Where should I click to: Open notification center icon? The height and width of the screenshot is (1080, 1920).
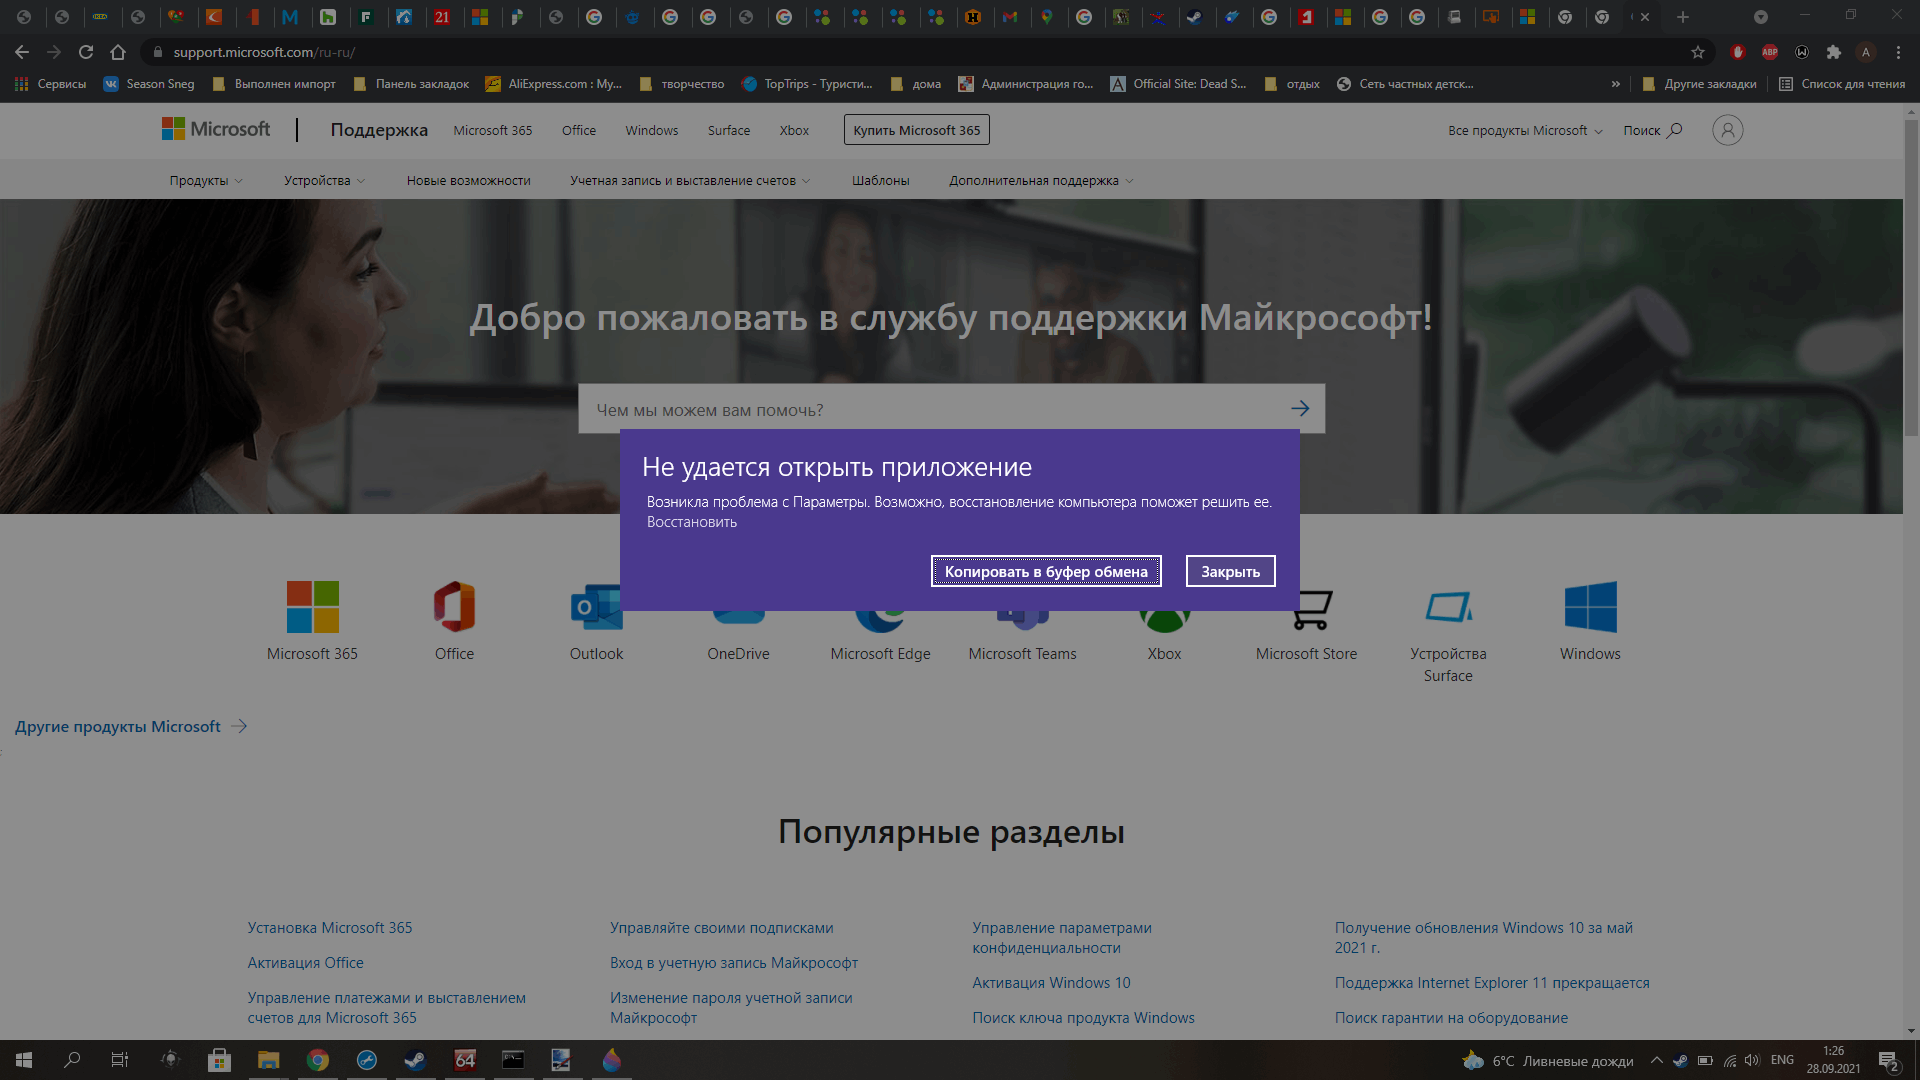pos(1889,1061)
